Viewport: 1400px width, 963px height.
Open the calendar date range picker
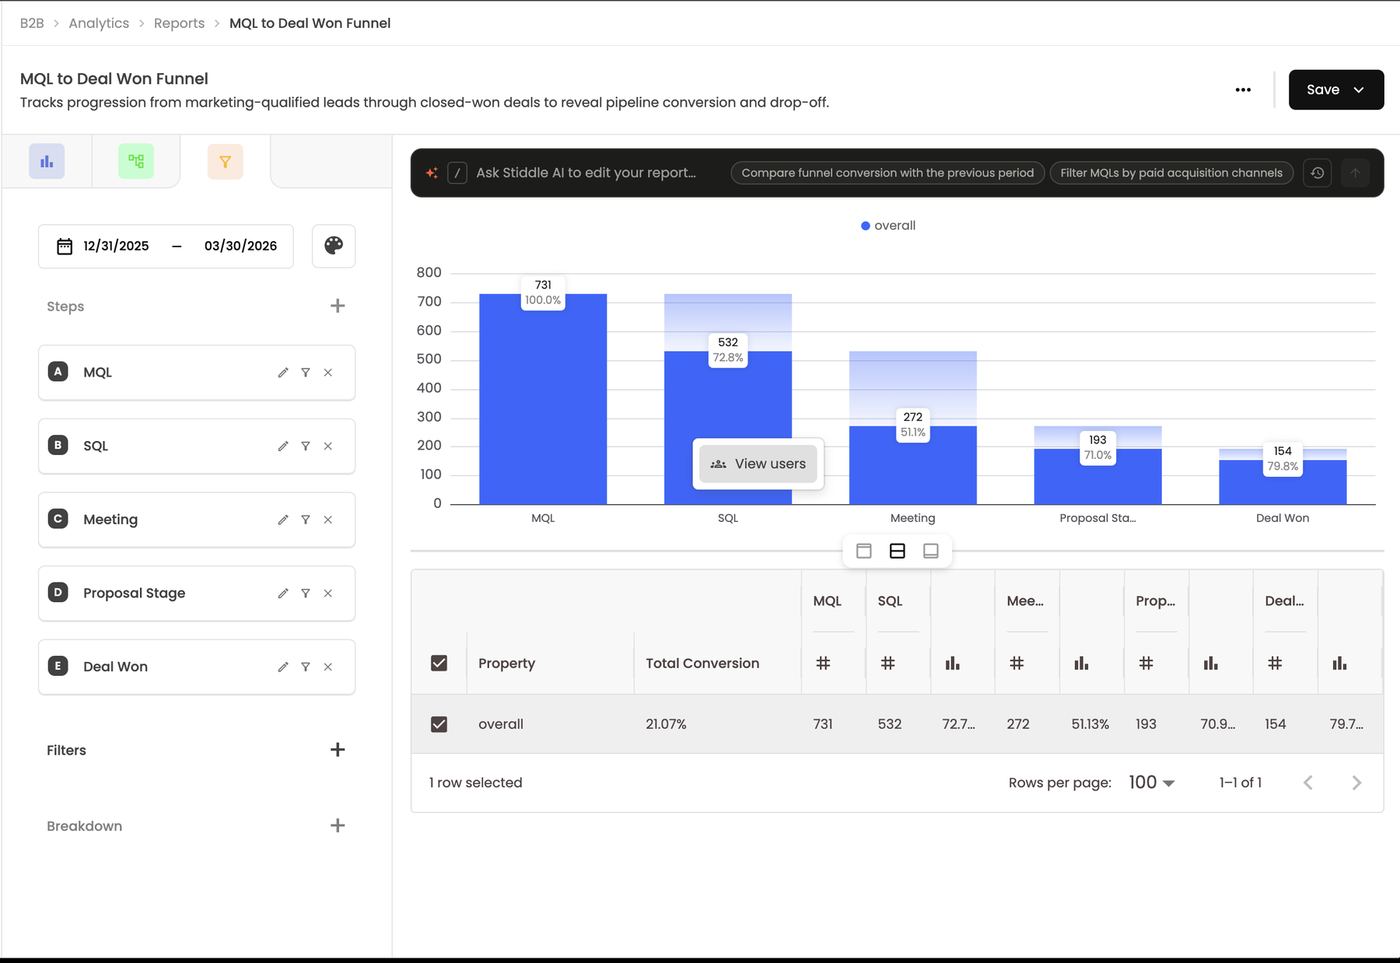(x=166, y=246)
